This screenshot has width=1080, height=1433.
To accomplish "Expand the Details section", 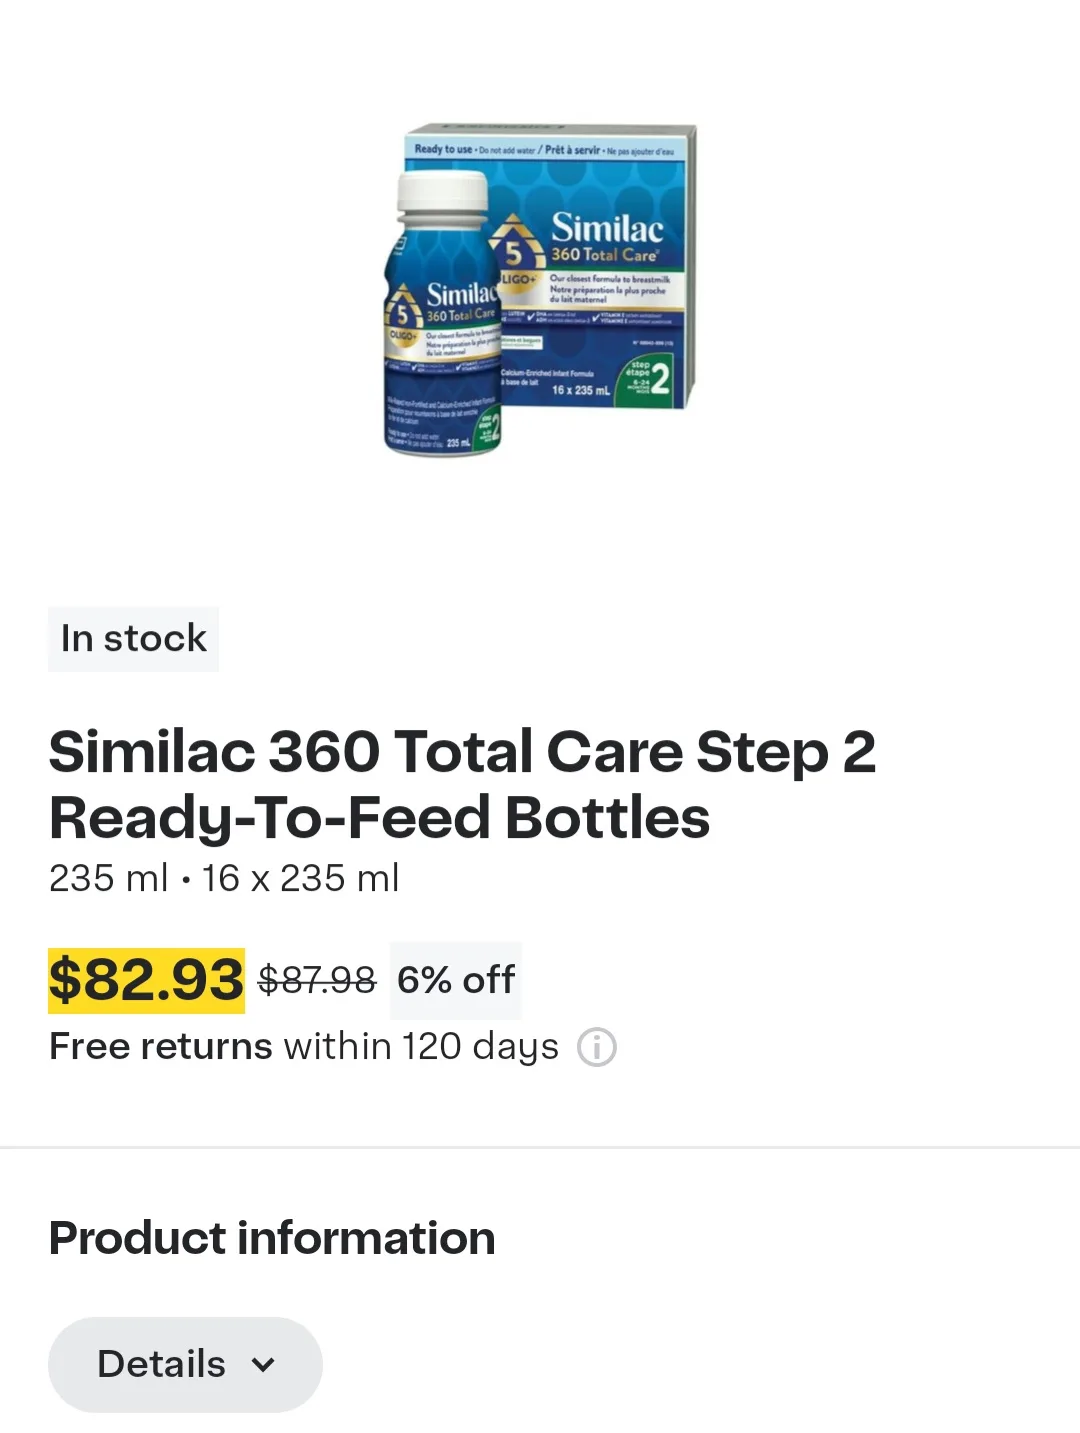I will click(x=185, y=1364).
